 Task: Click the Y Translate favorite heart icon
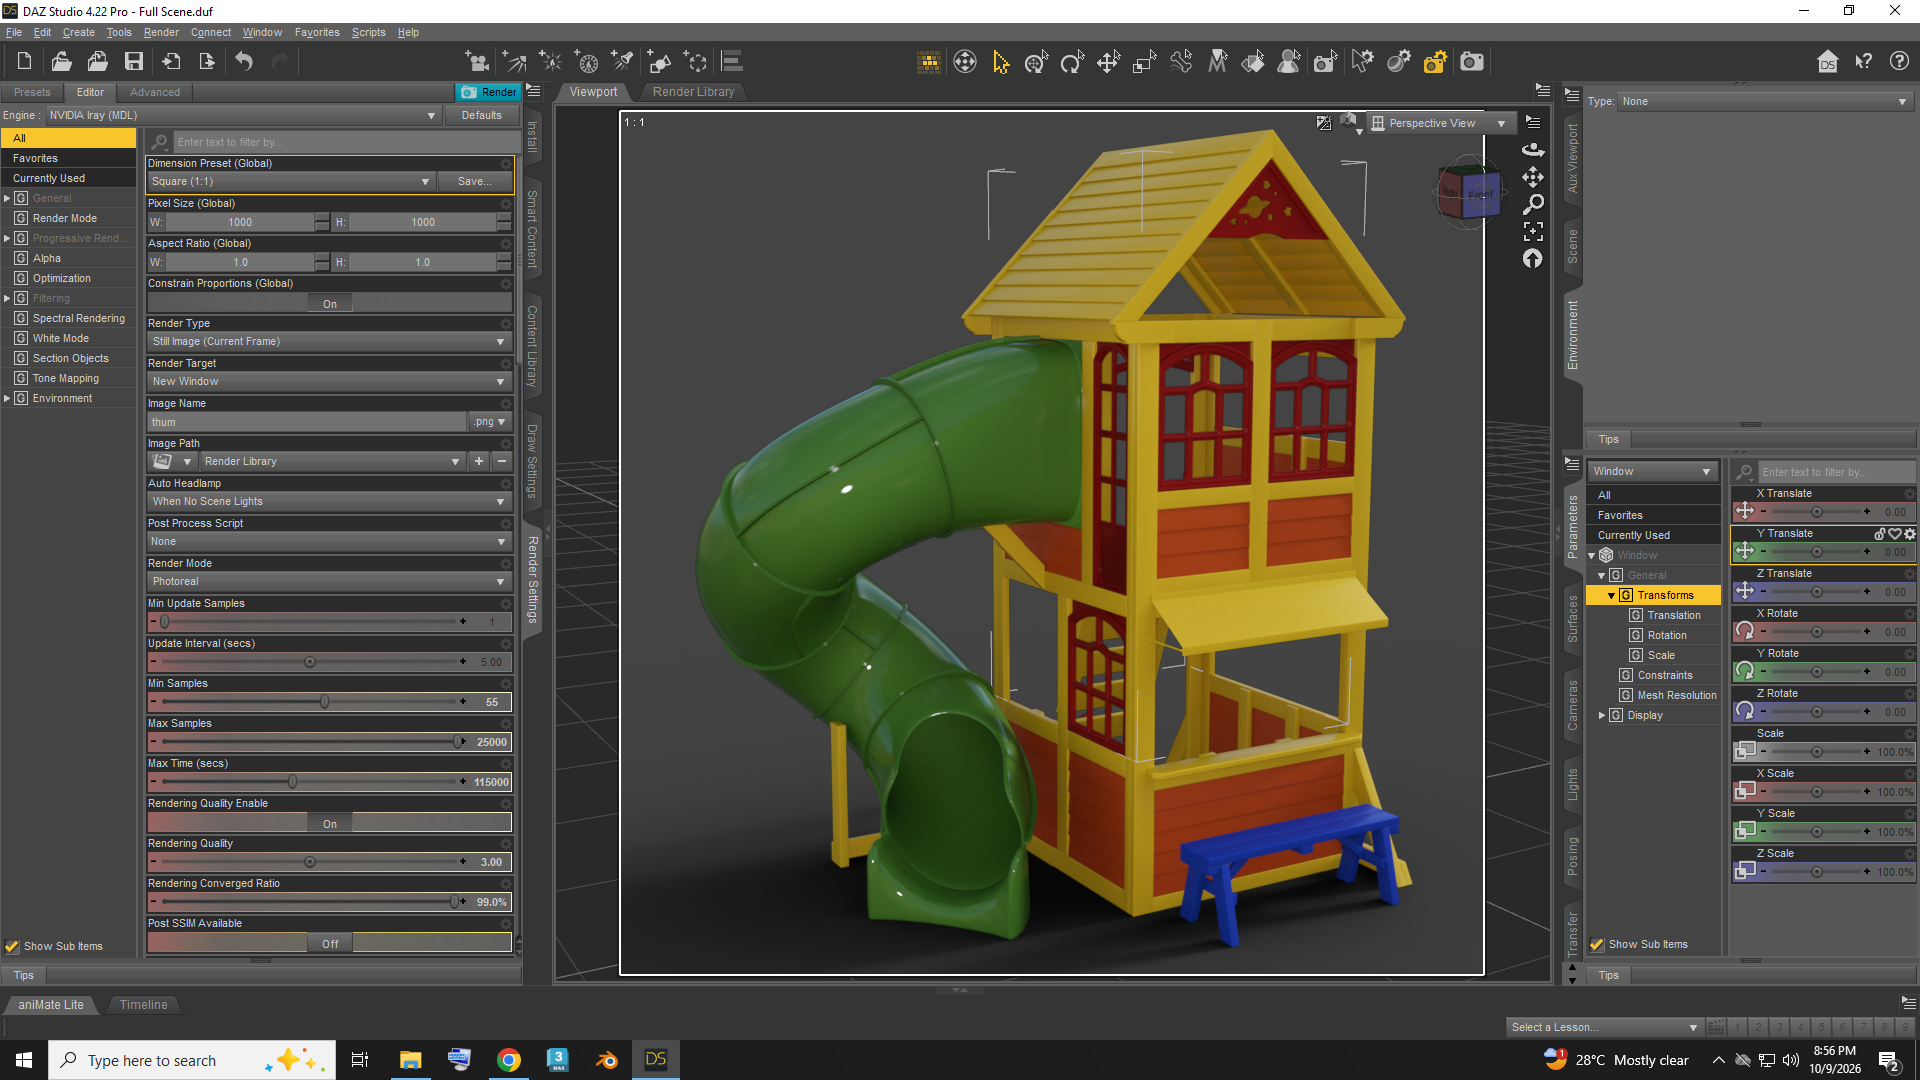tap(1895, 534)
